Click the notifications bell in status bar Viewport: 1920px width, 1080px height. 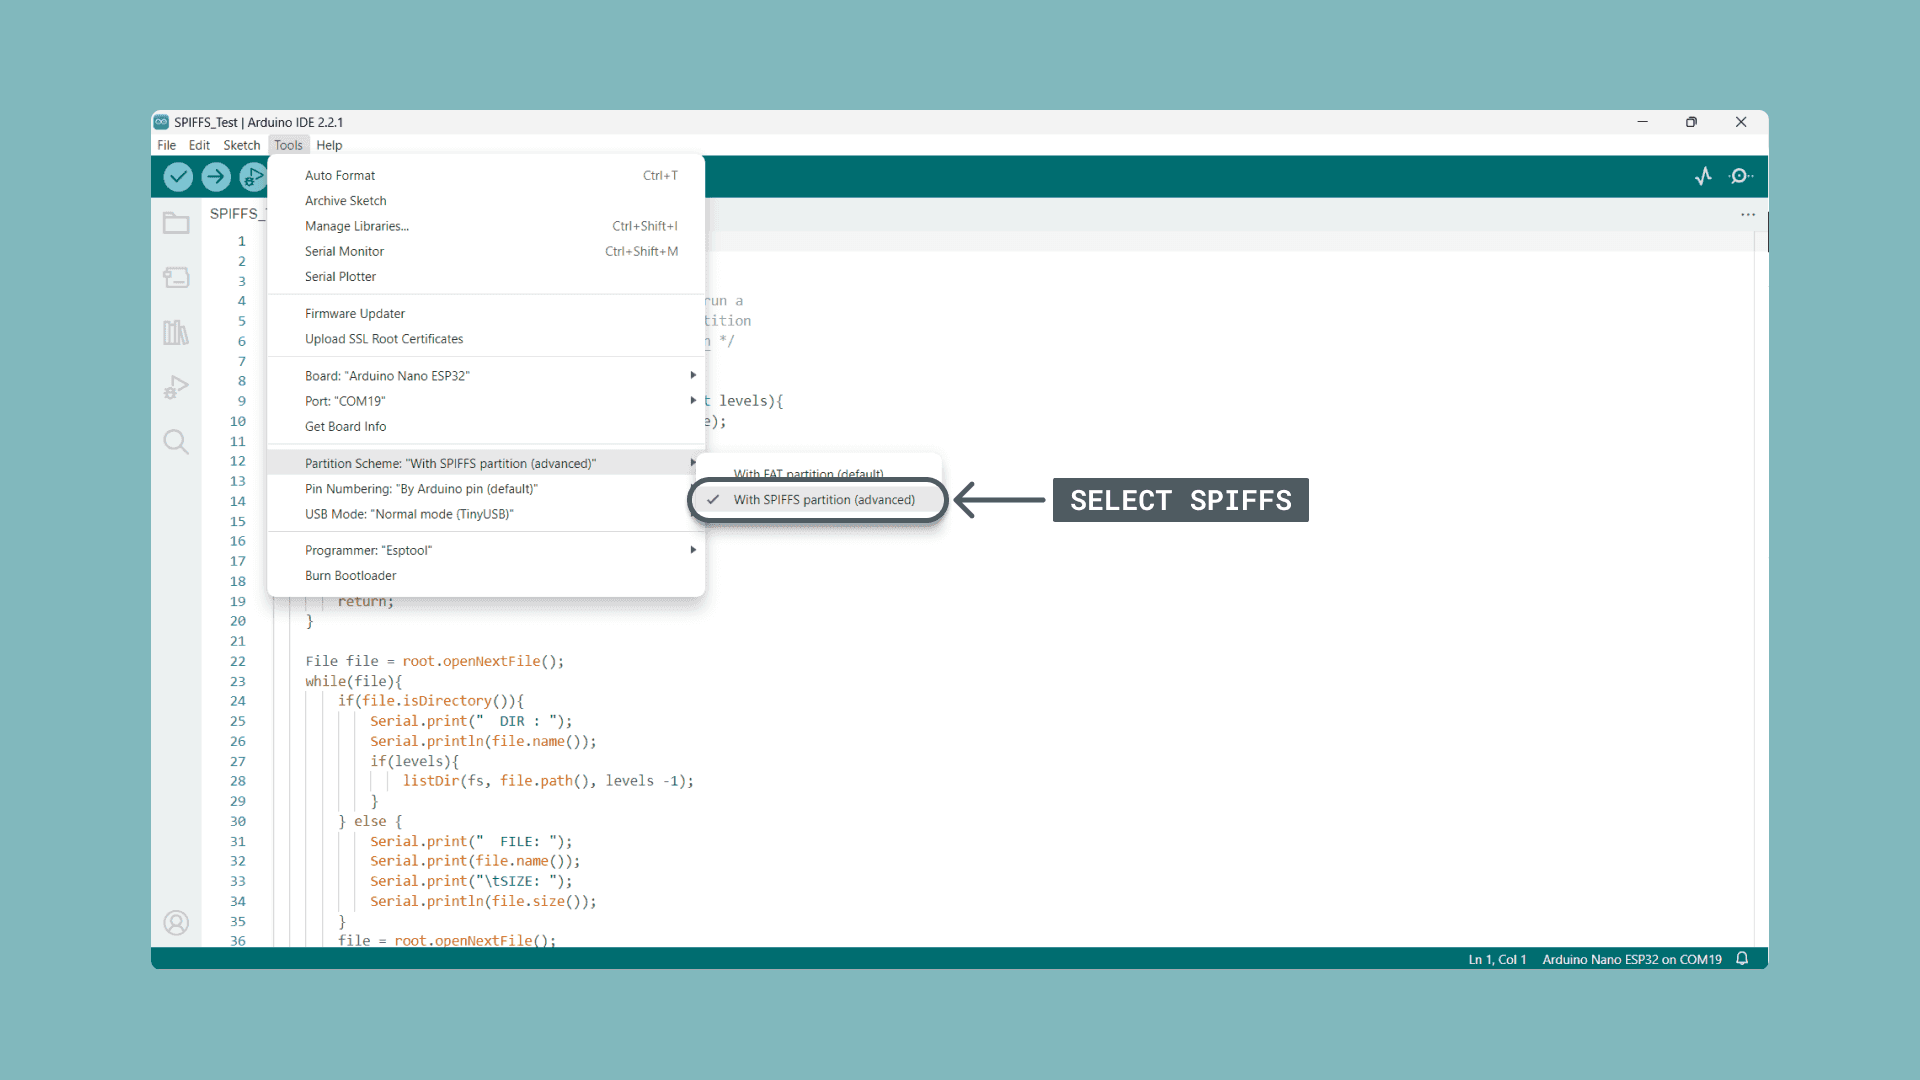pos(1742,958)
